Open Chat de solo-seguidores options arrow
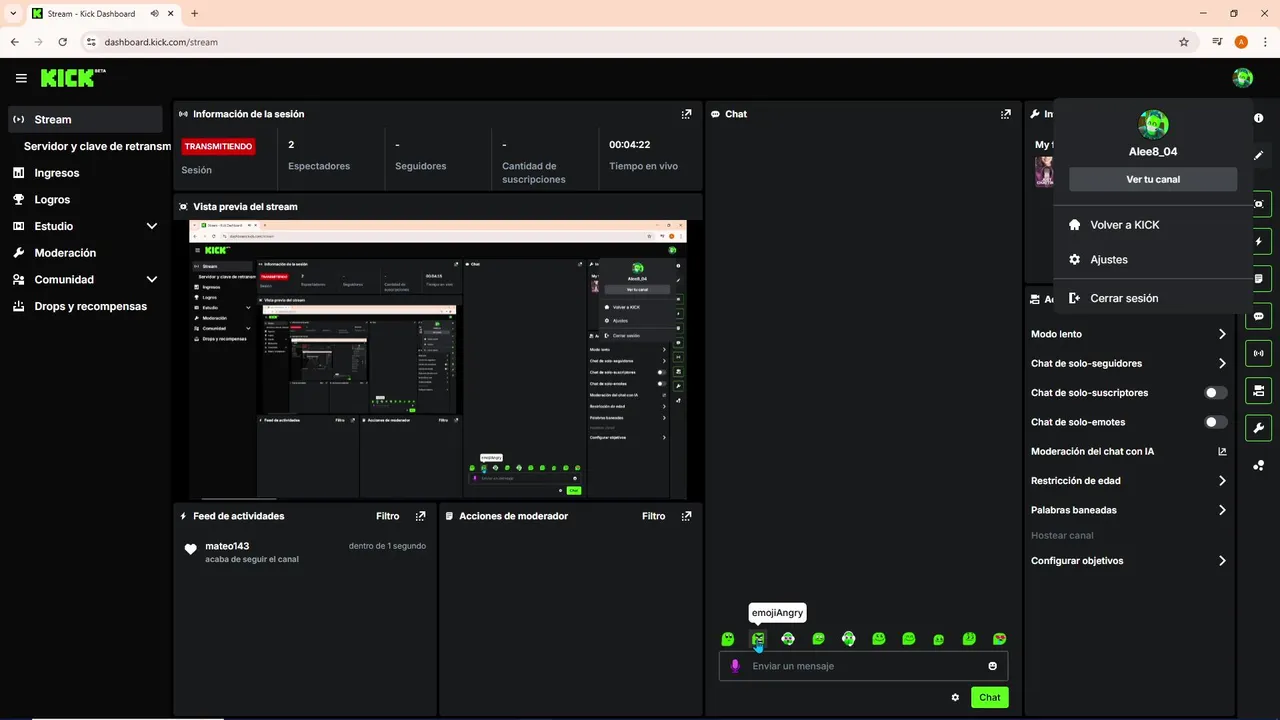 [x=1222, y=363]
